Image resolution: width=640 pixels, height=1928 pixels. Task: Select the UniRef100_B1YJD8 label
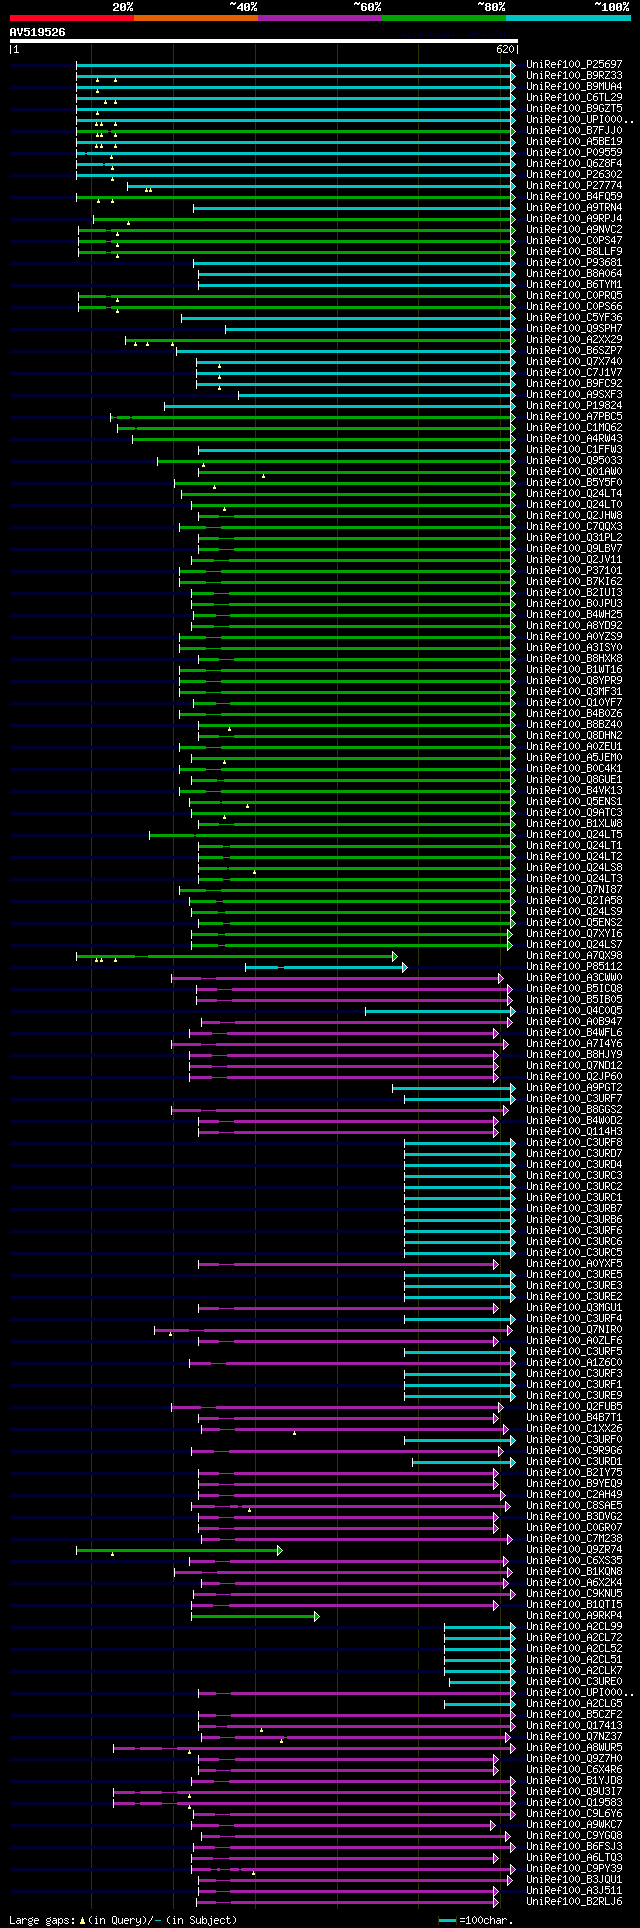[x=574, y=1780]
